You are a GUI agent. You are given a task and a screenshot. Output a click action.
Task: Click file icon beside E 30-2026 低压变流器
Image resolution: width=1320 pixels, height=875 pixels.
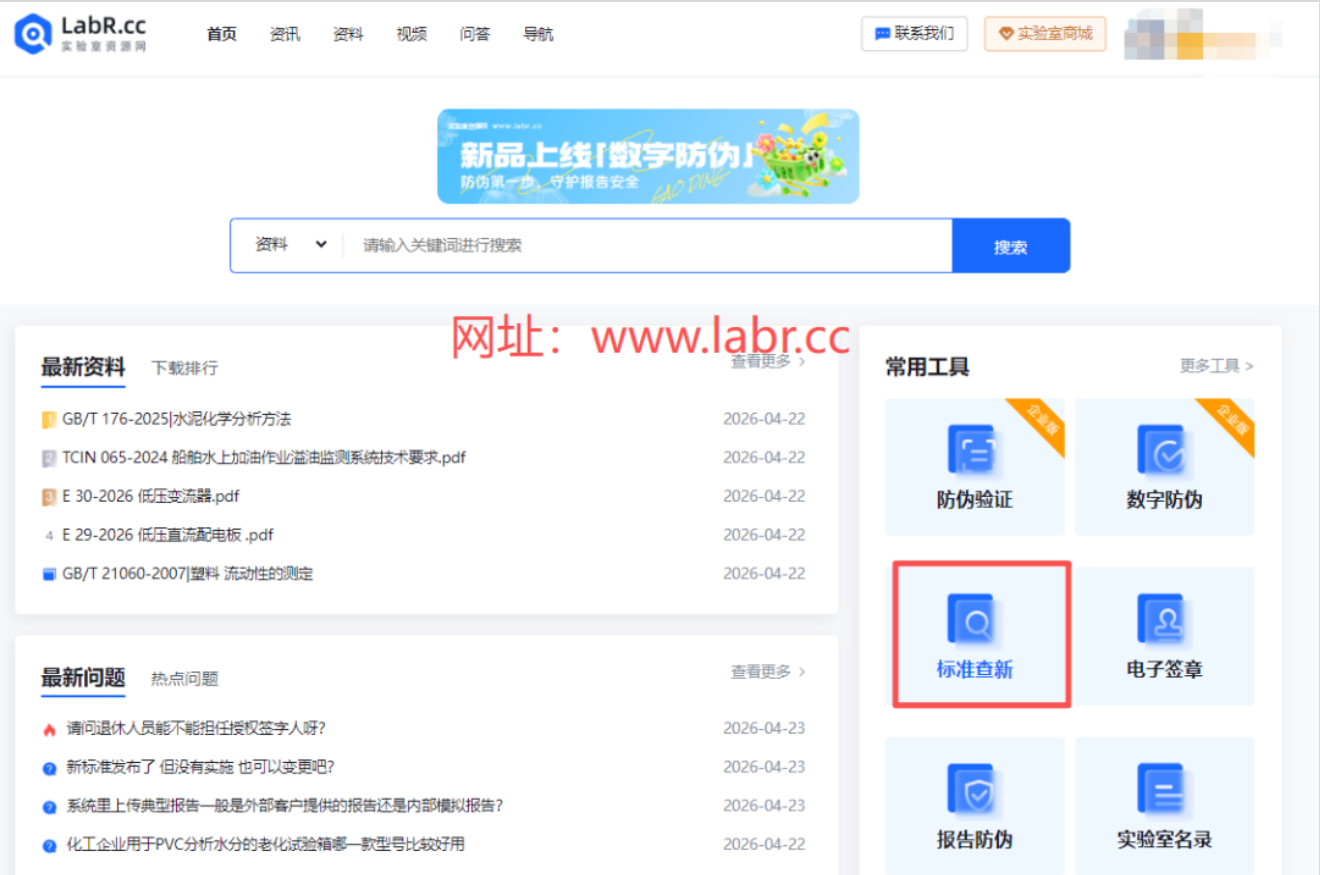click(49, 497)
